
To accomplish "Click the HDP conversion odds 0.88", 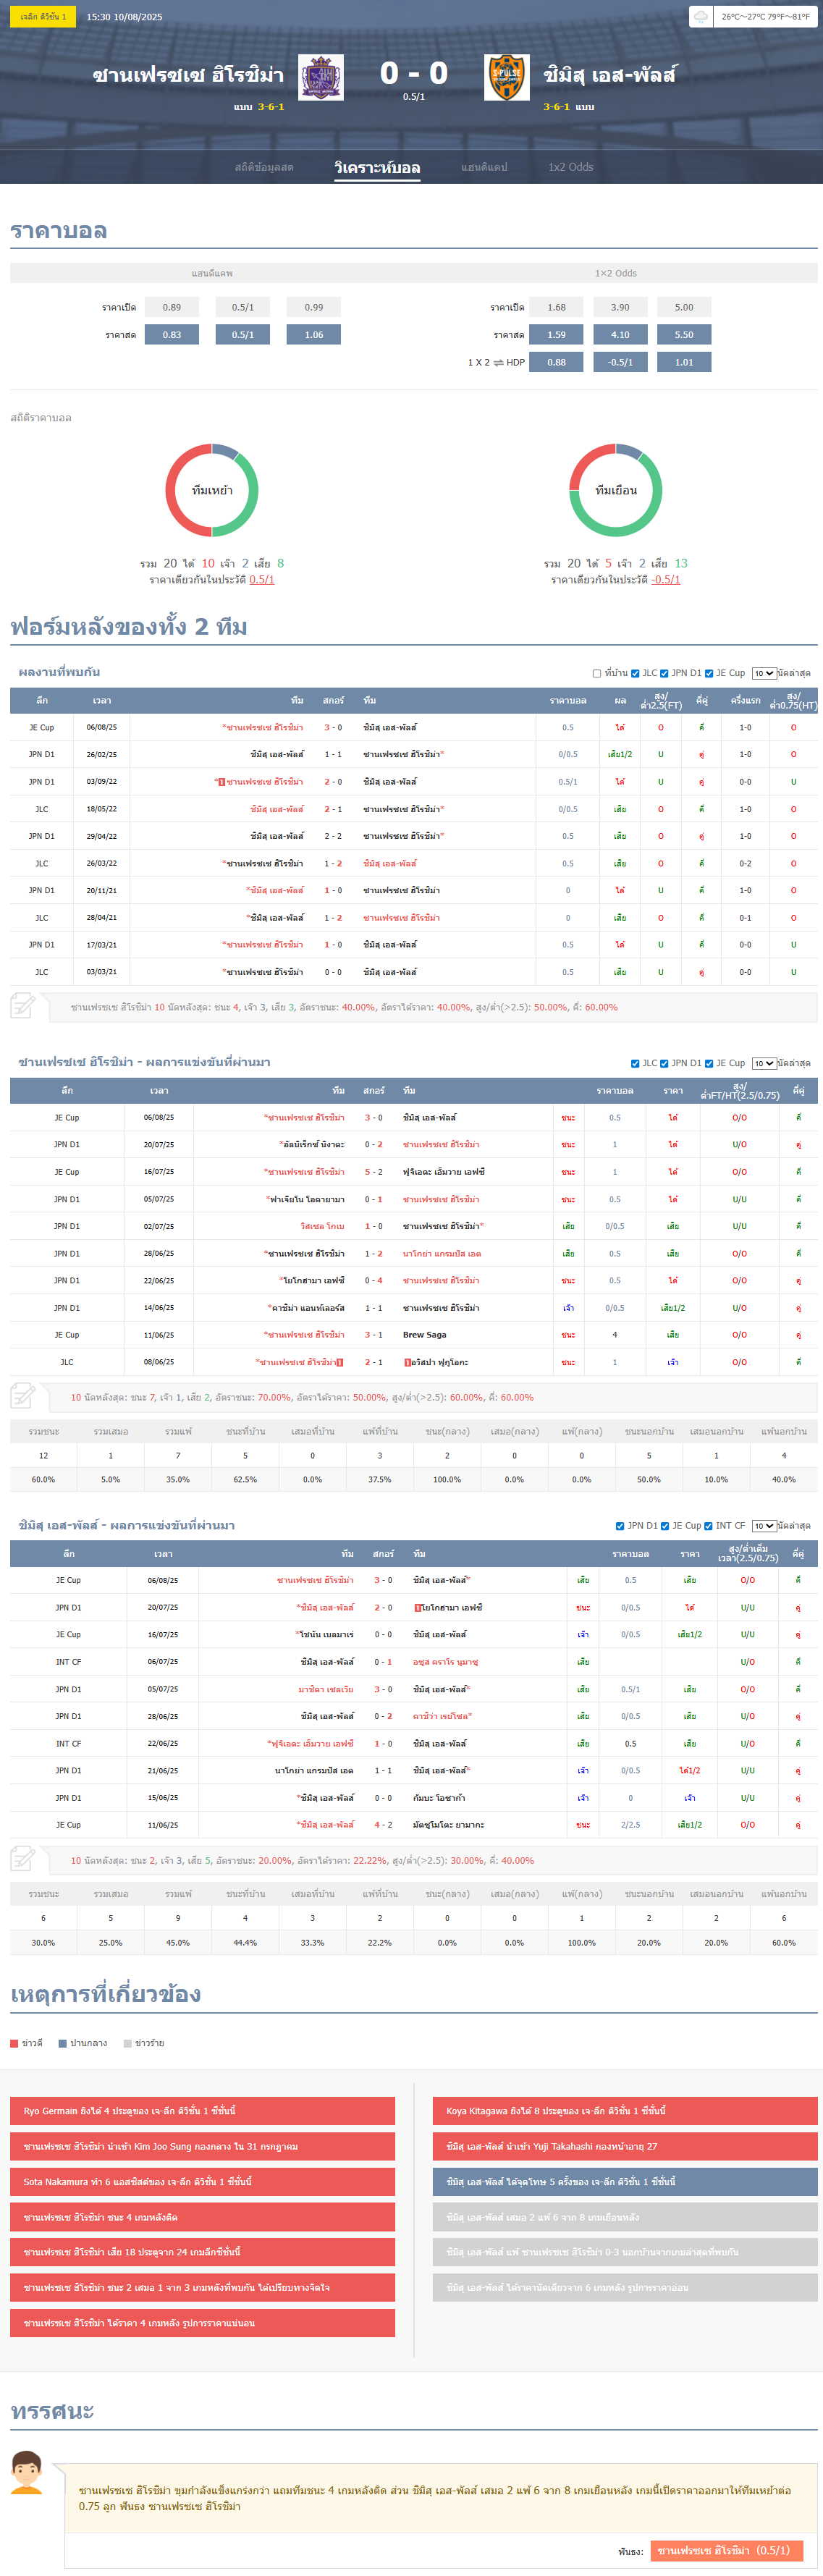I will (557, 362).
